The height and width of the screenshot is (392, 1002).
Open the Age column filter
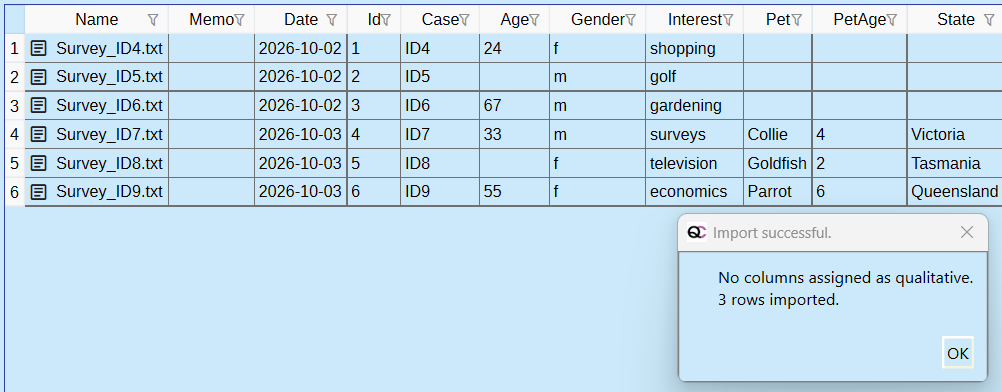(534, 20)
